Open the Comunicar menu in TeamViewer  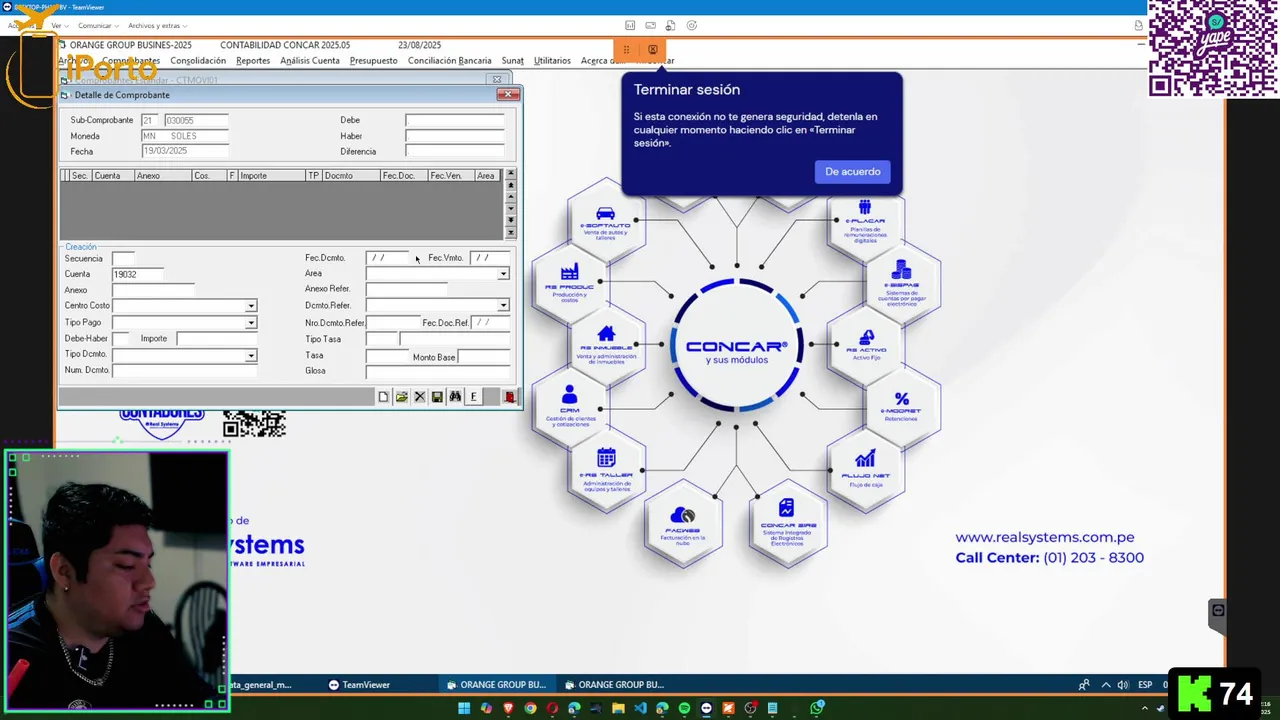click(x=98, y=25)
